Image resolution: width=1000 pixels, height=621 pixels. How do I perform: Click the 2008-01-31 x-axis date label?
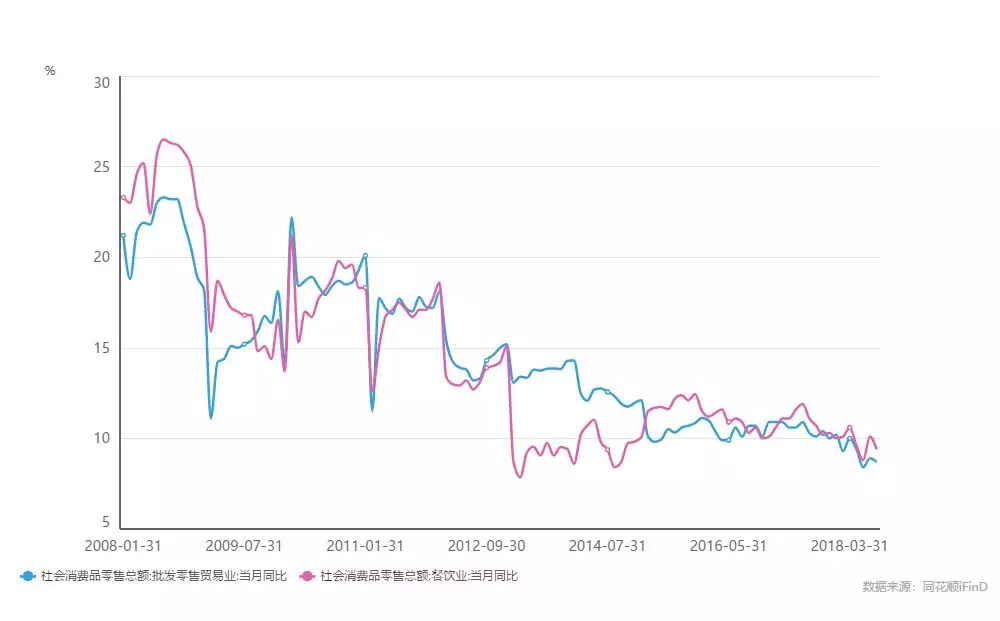123,545
